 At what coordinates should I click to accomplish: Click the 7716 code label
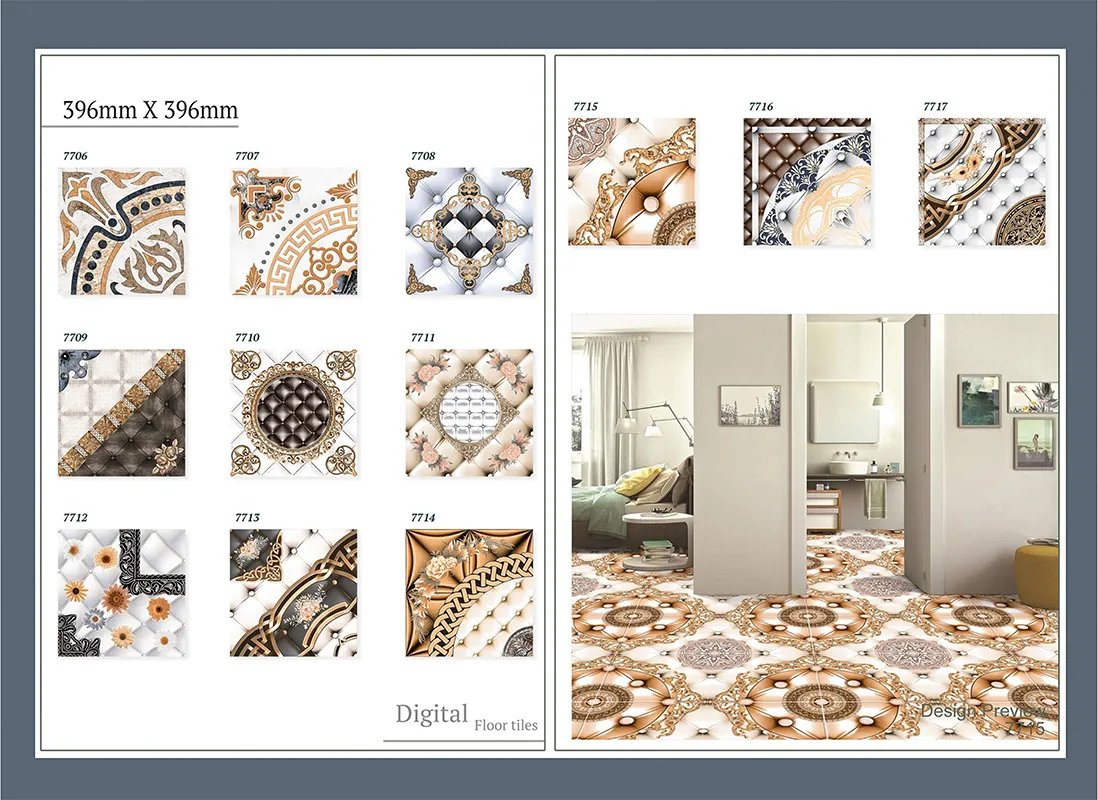760,106
